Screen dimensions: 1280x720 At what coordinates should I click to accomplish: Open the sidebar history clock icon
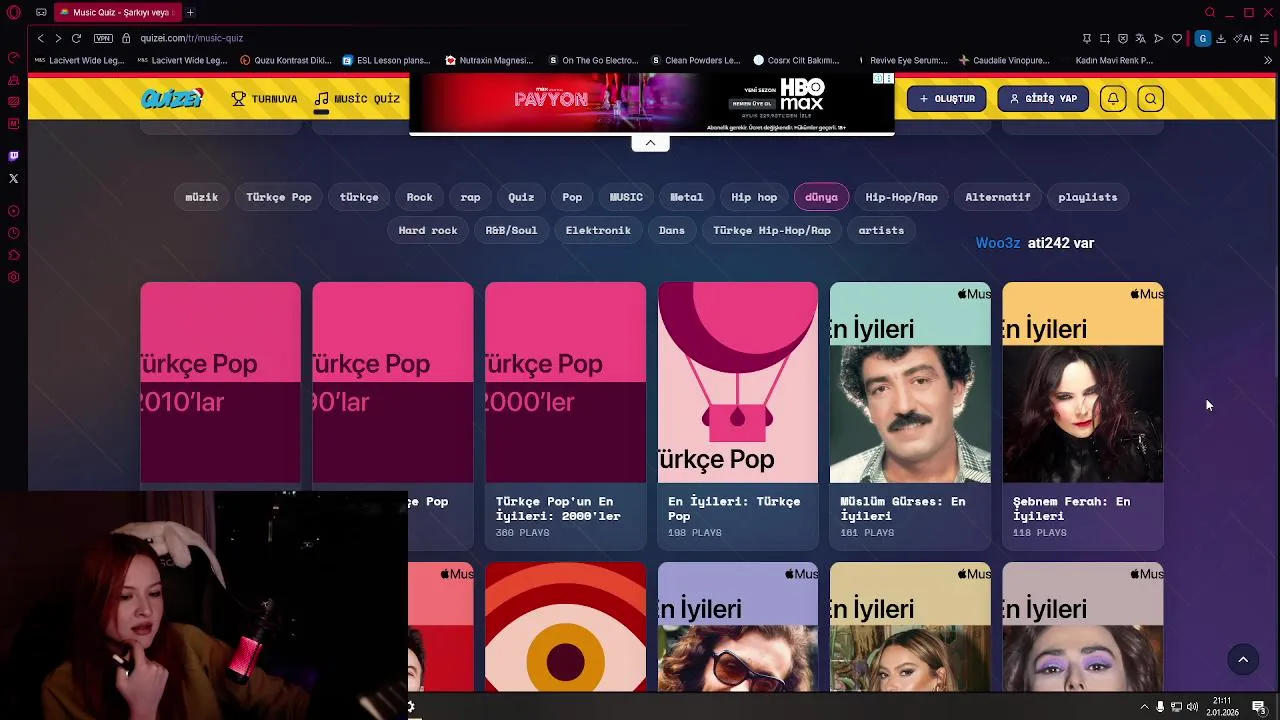[14, 233]
